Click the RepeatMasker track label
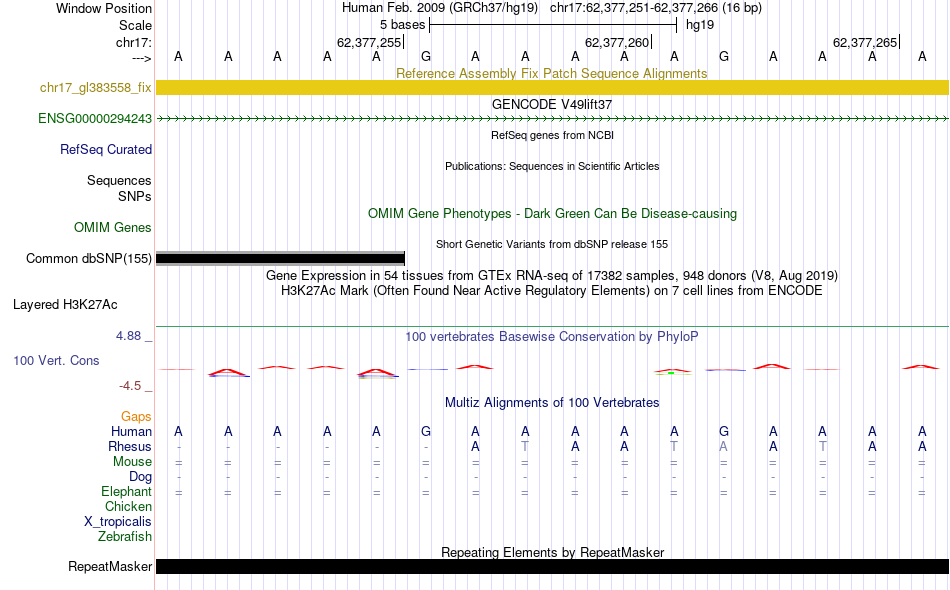The width and height of the screenshot is (950, 590). pos(110,566)
